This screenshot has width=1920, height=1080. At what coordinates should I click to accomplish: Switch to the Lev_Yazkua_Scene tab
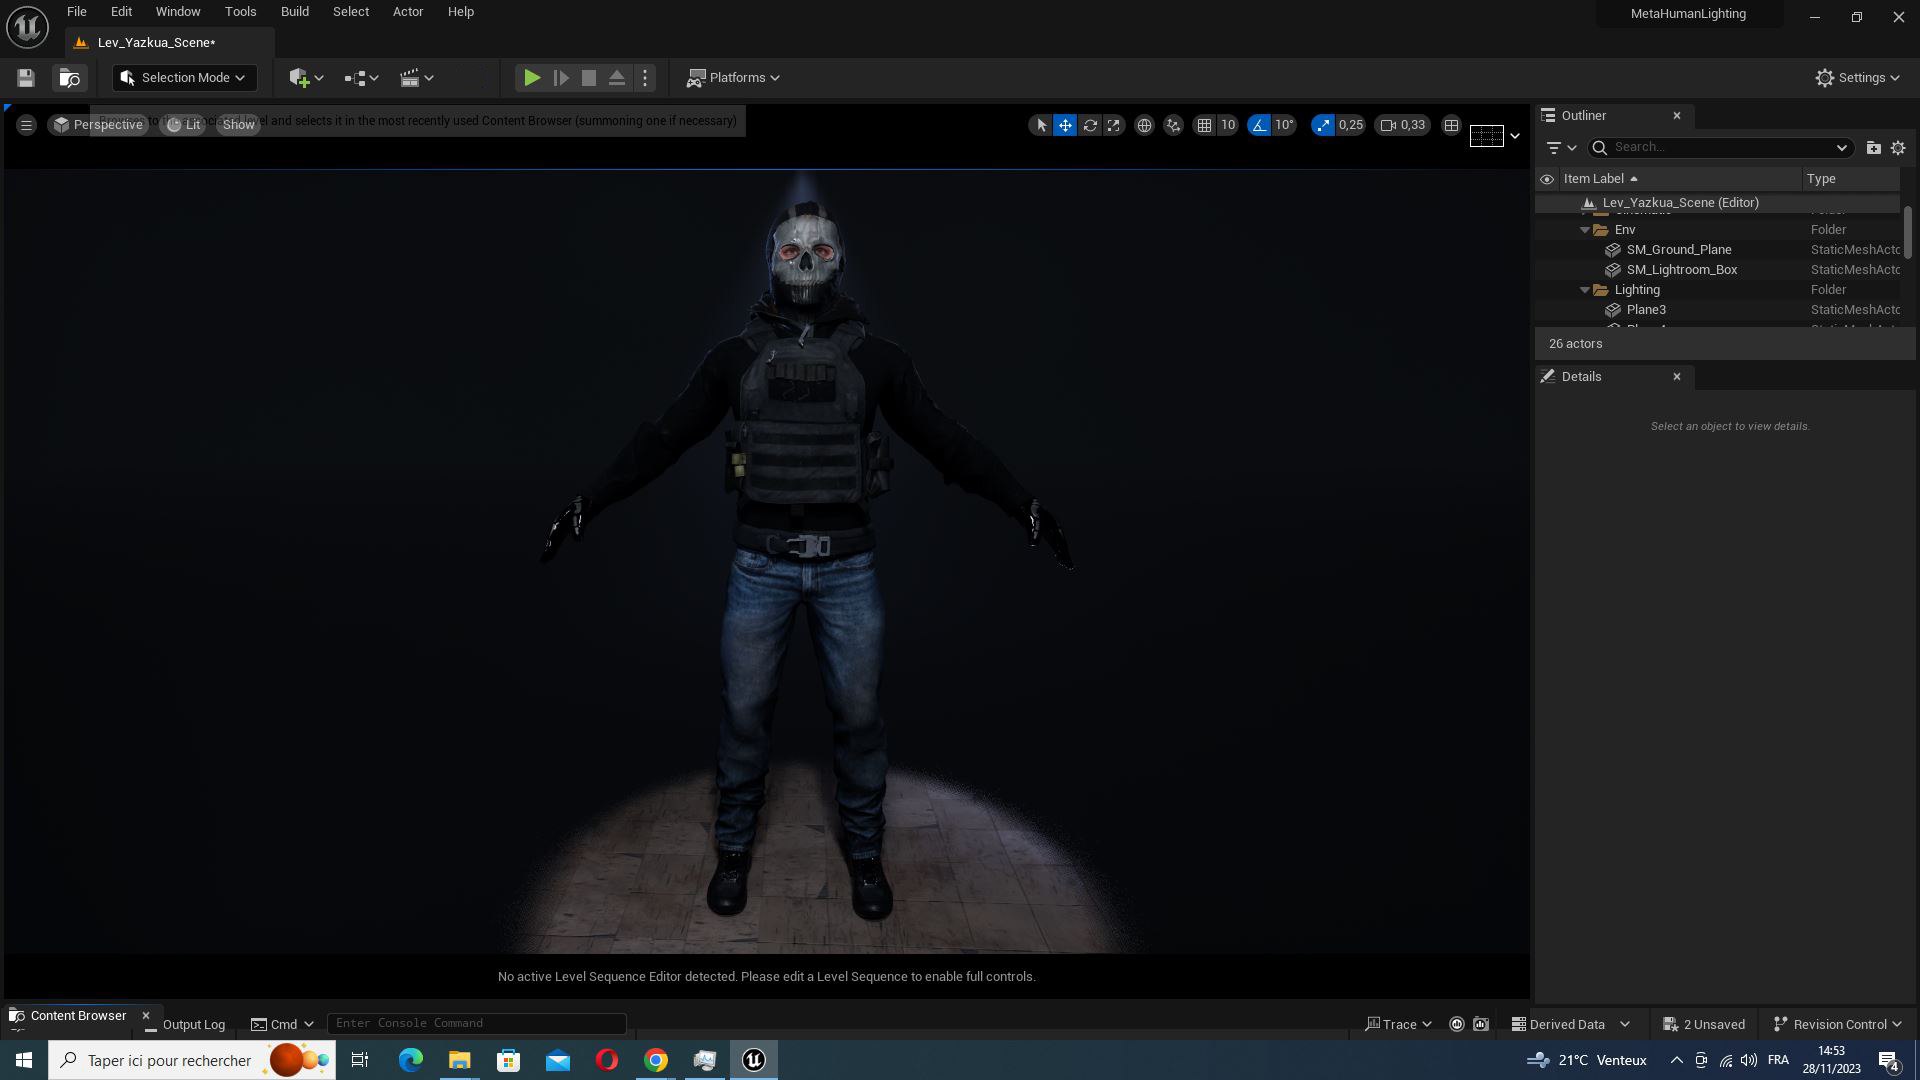[156, 43]
